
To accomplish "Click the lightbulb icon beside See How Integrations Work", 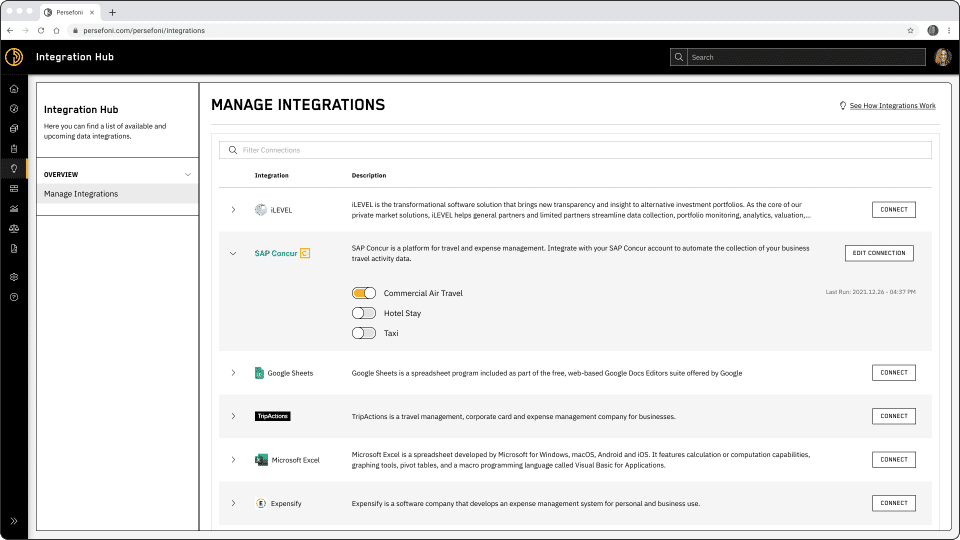I will (843, 106).
